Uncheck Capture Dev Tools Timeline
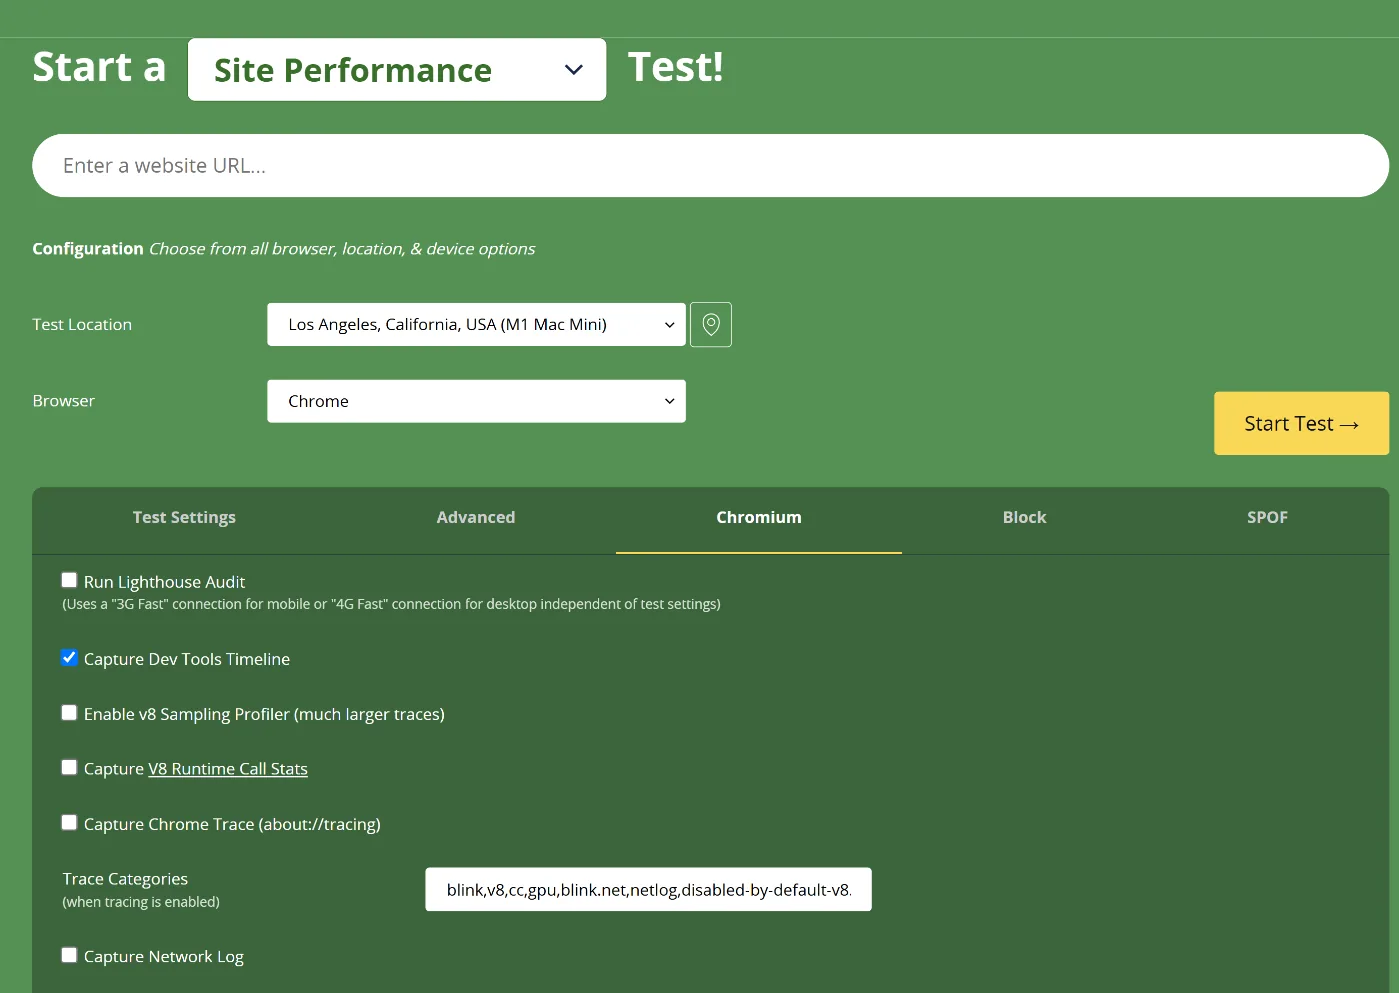1399x993 pixels. point(69,657)
